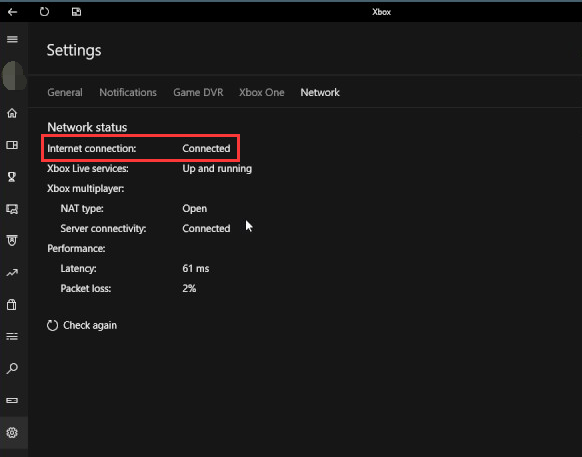Click the 'Network status' heading

[x=87, y=127]
